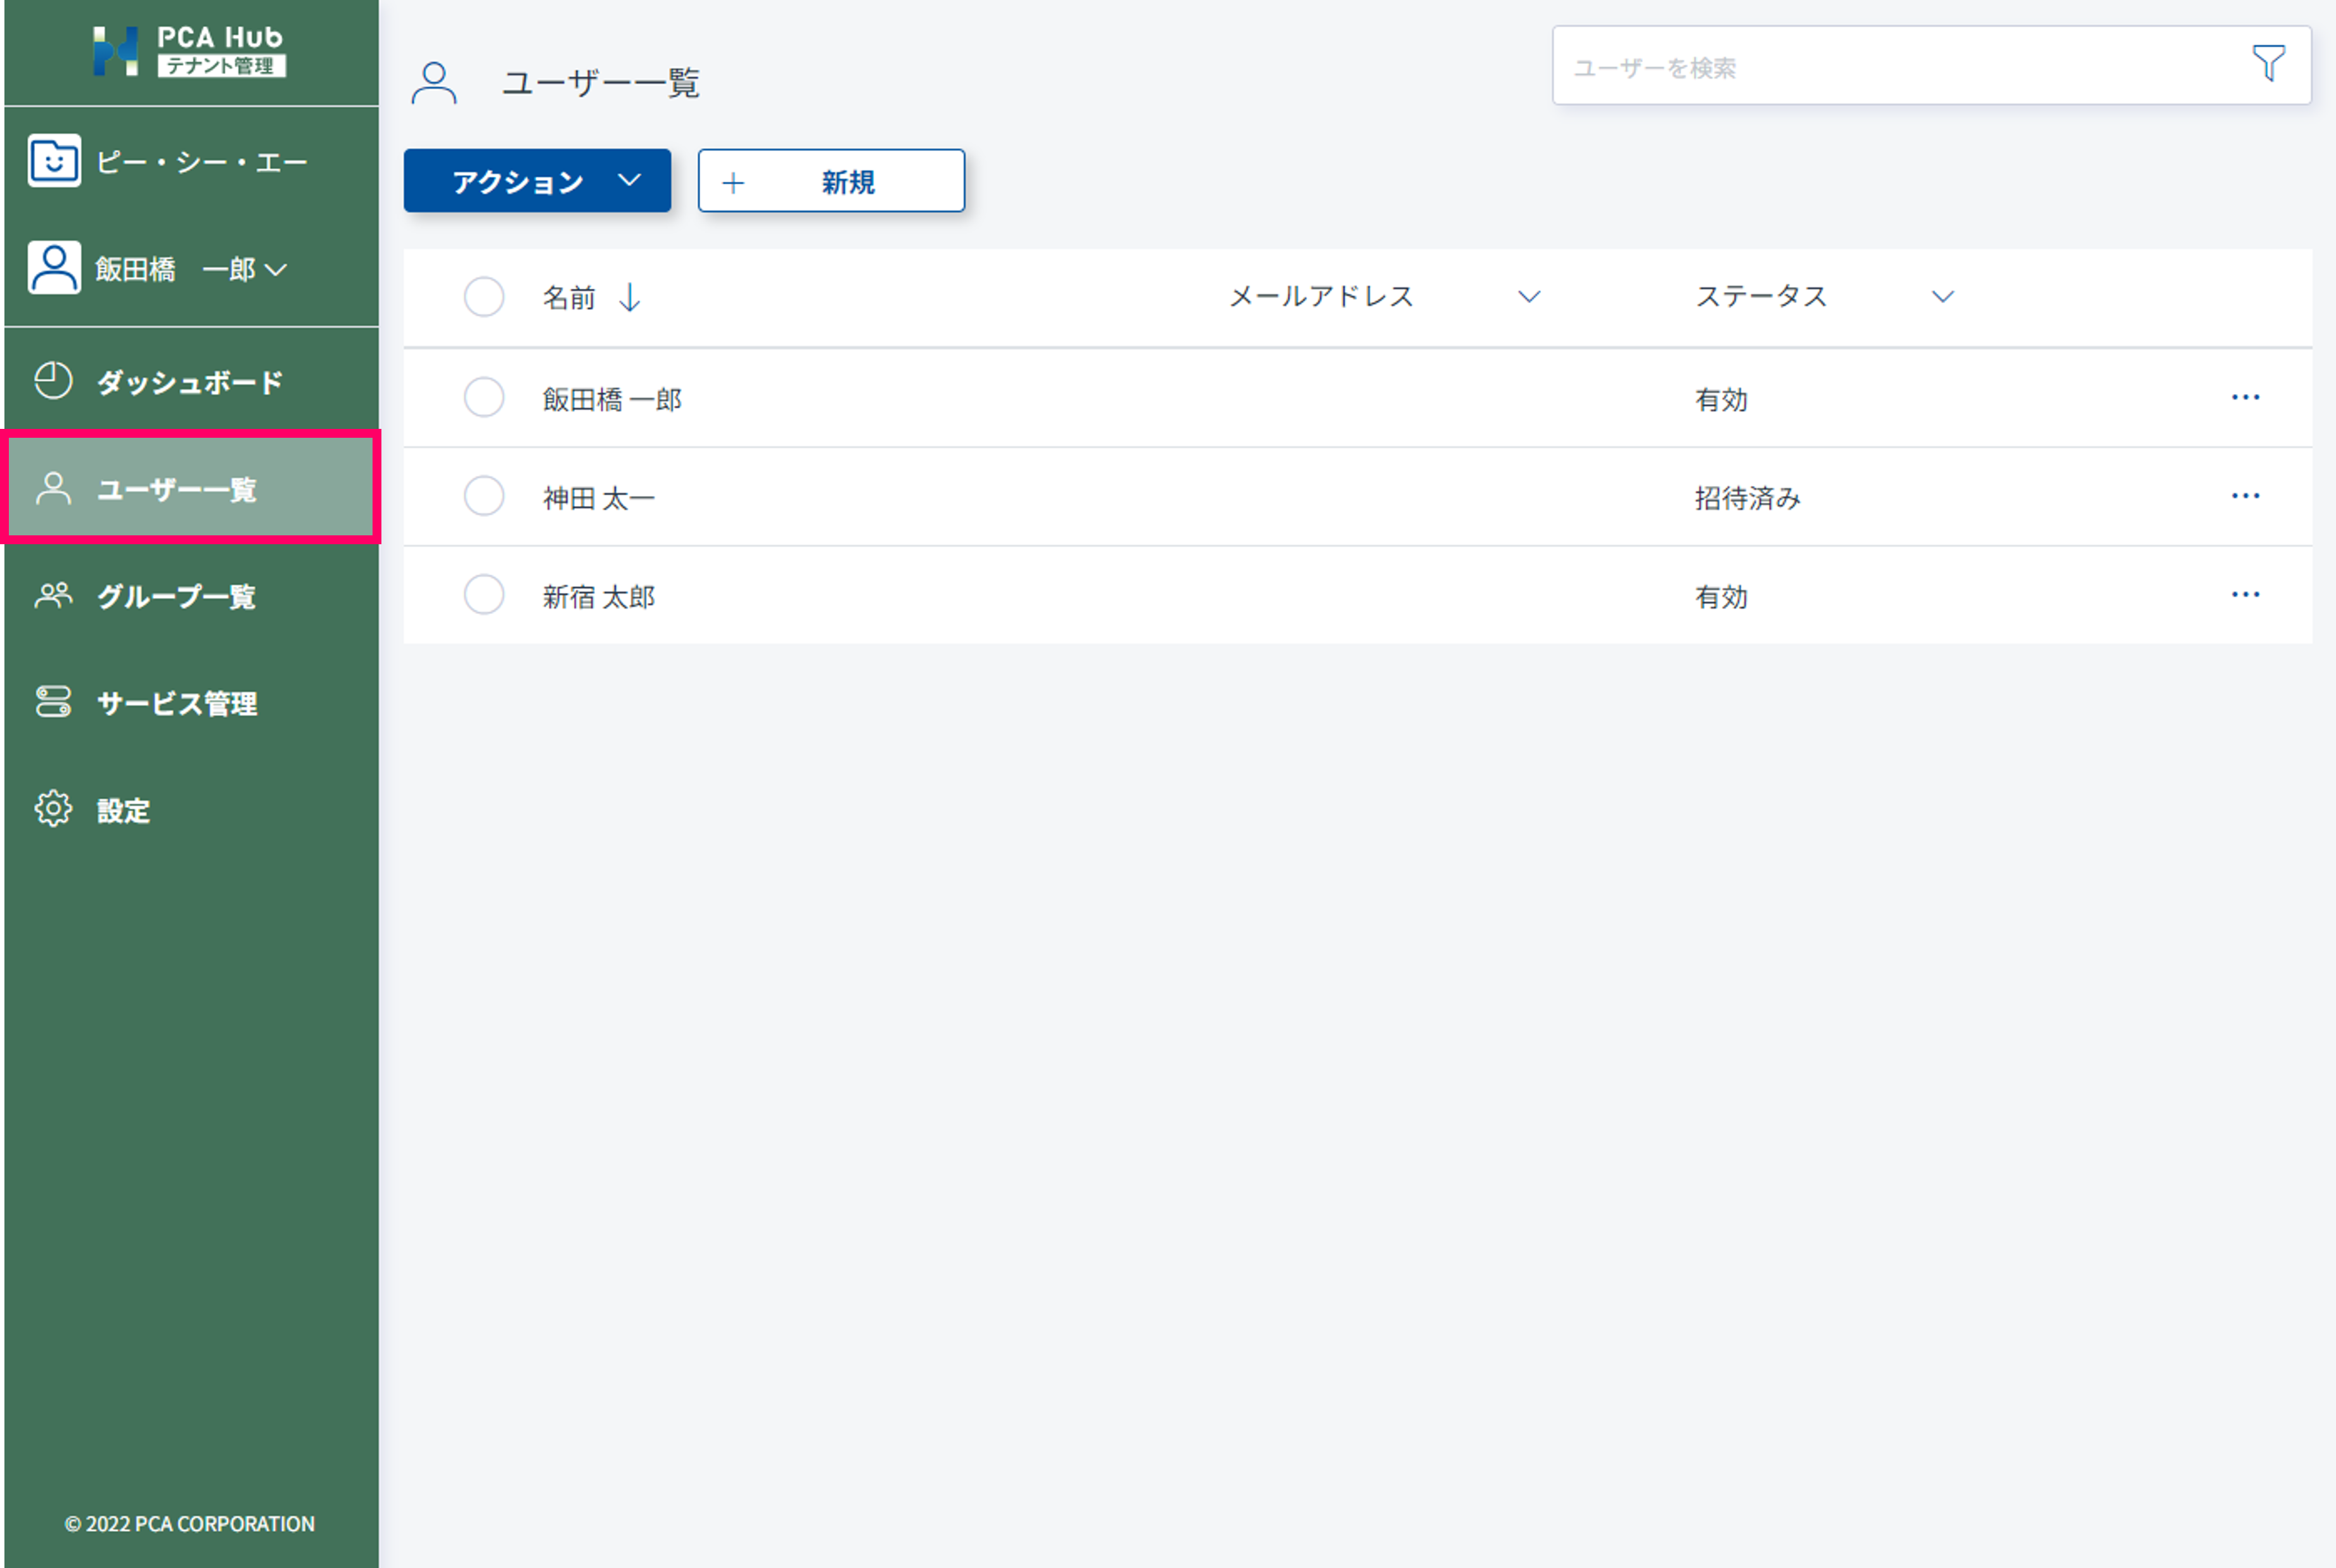Click the 新規 button to add user
Screen dimensions: 2336x1568
coord(831,181)
